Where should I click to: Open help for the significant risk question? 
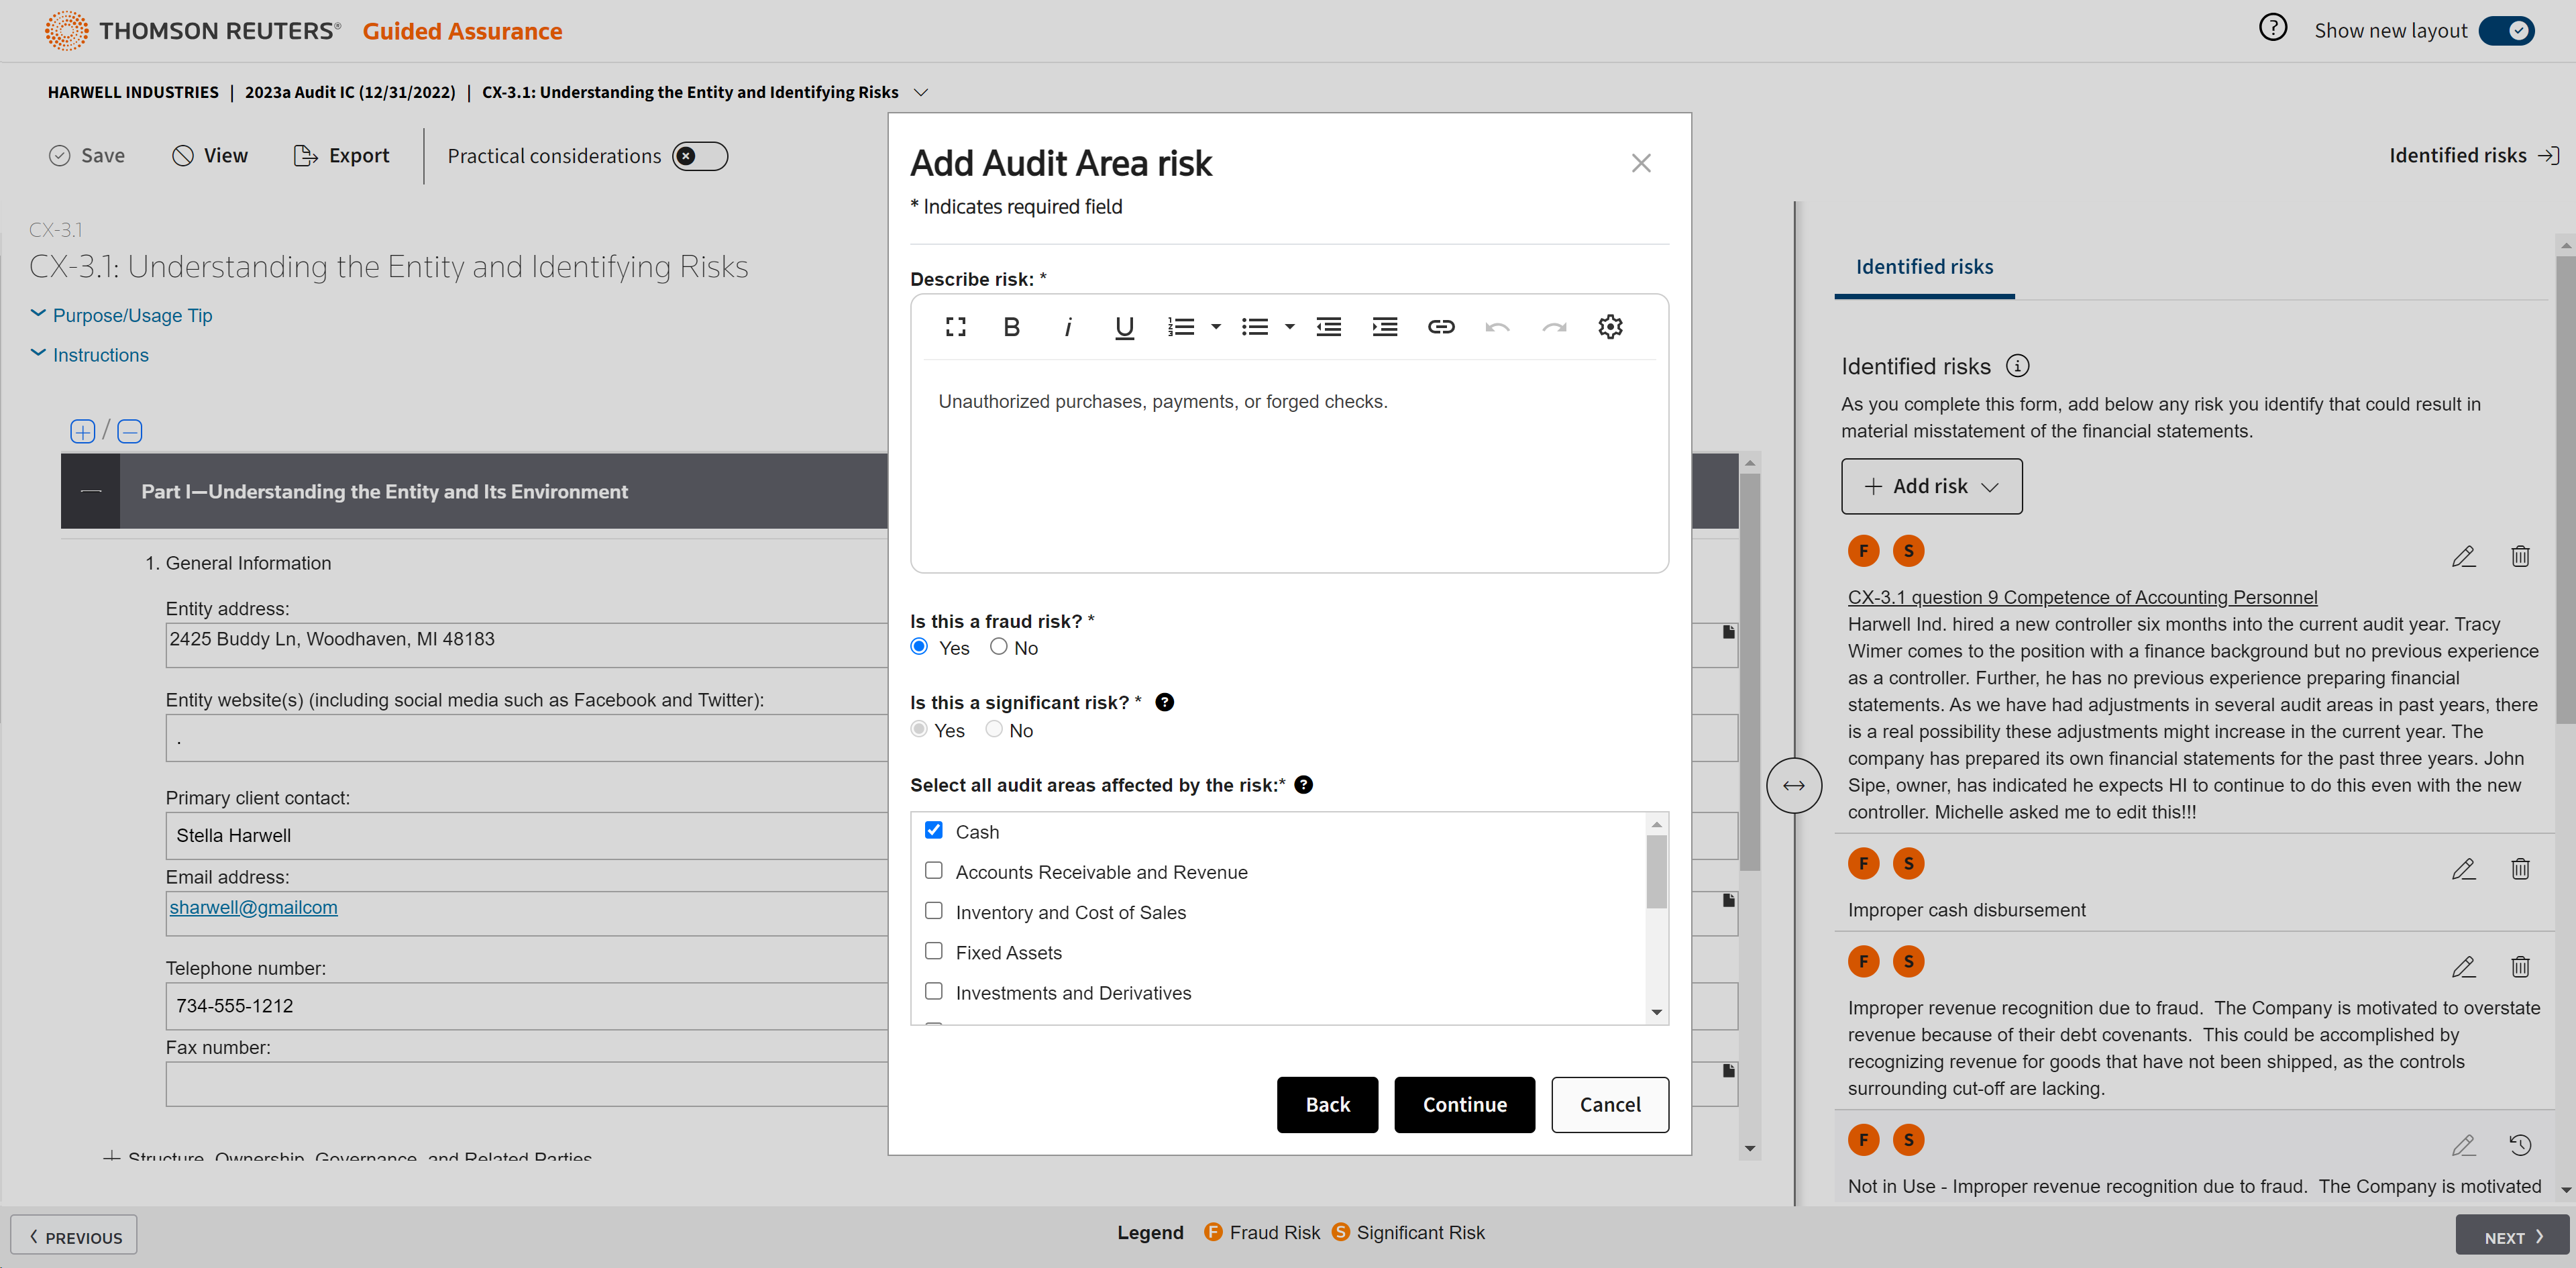pos(1164,702)
